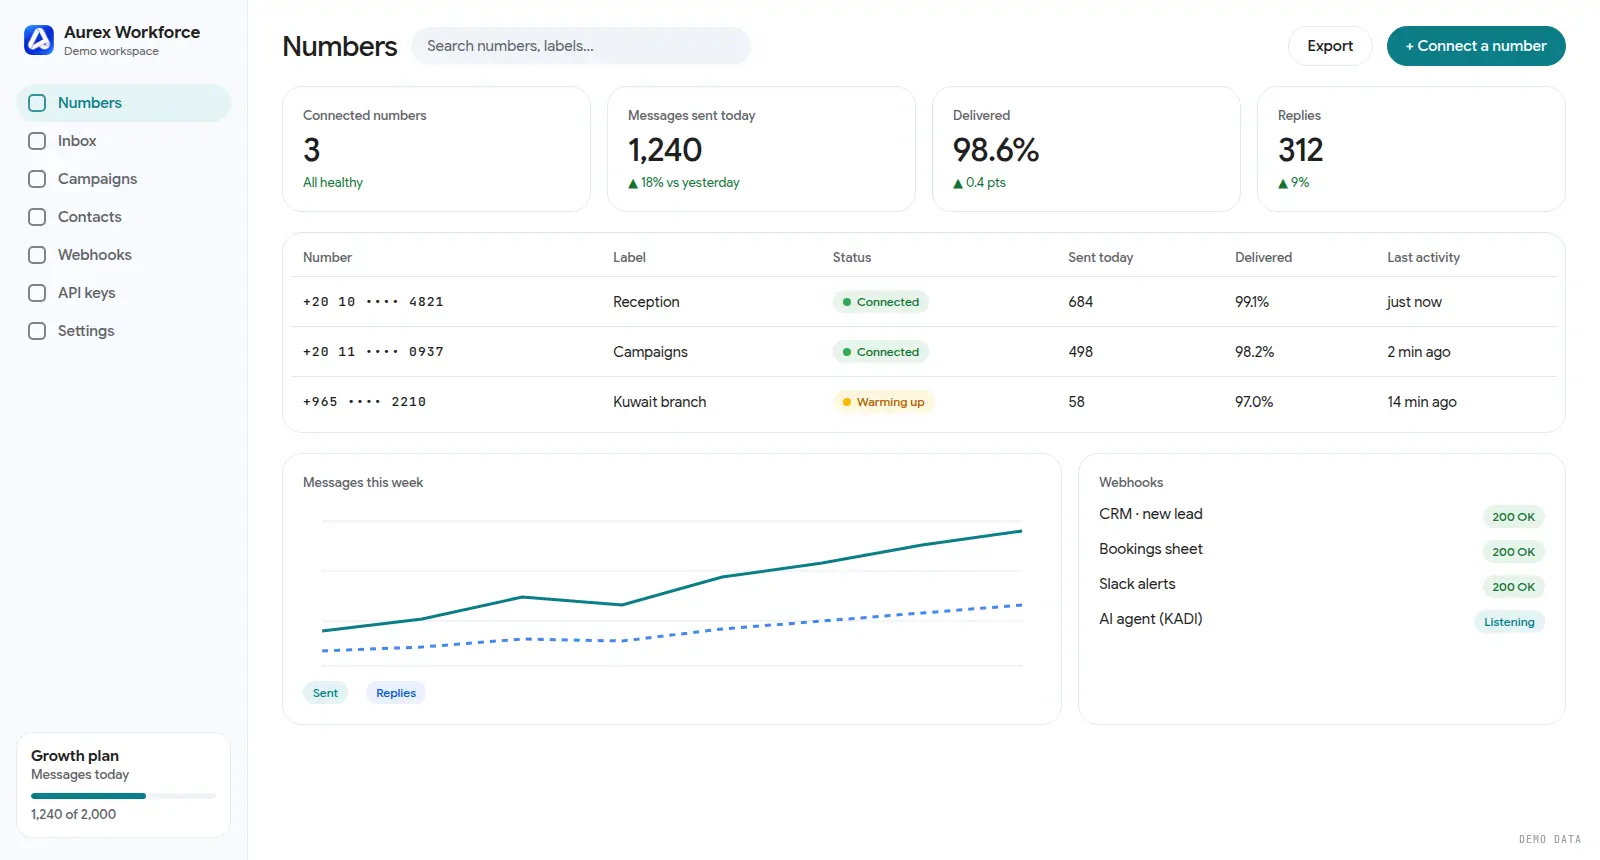The width and height of the screenshot is (1600, 860).
Task: Click the API keys sidebar icon
Action: pyautogui.click(x=37, y=293)
